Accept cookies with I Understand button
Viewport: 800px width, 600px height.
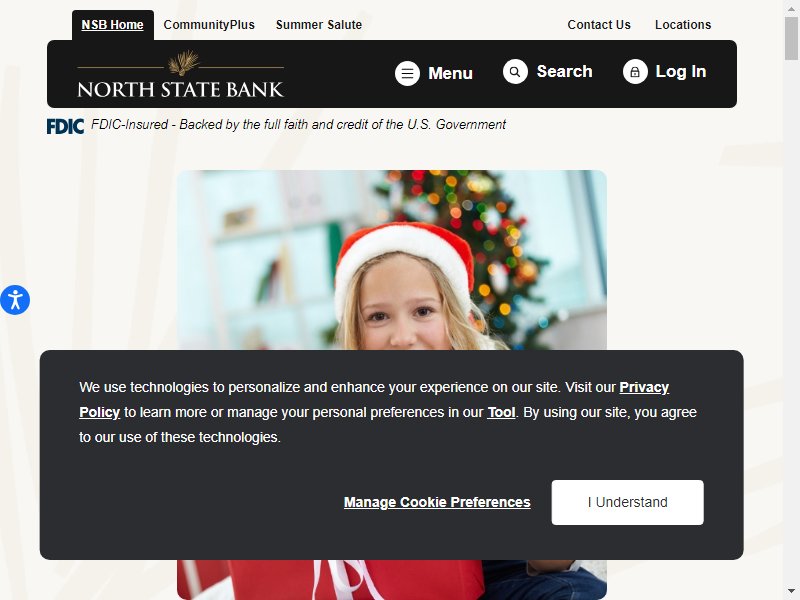(x=628, y=502)
